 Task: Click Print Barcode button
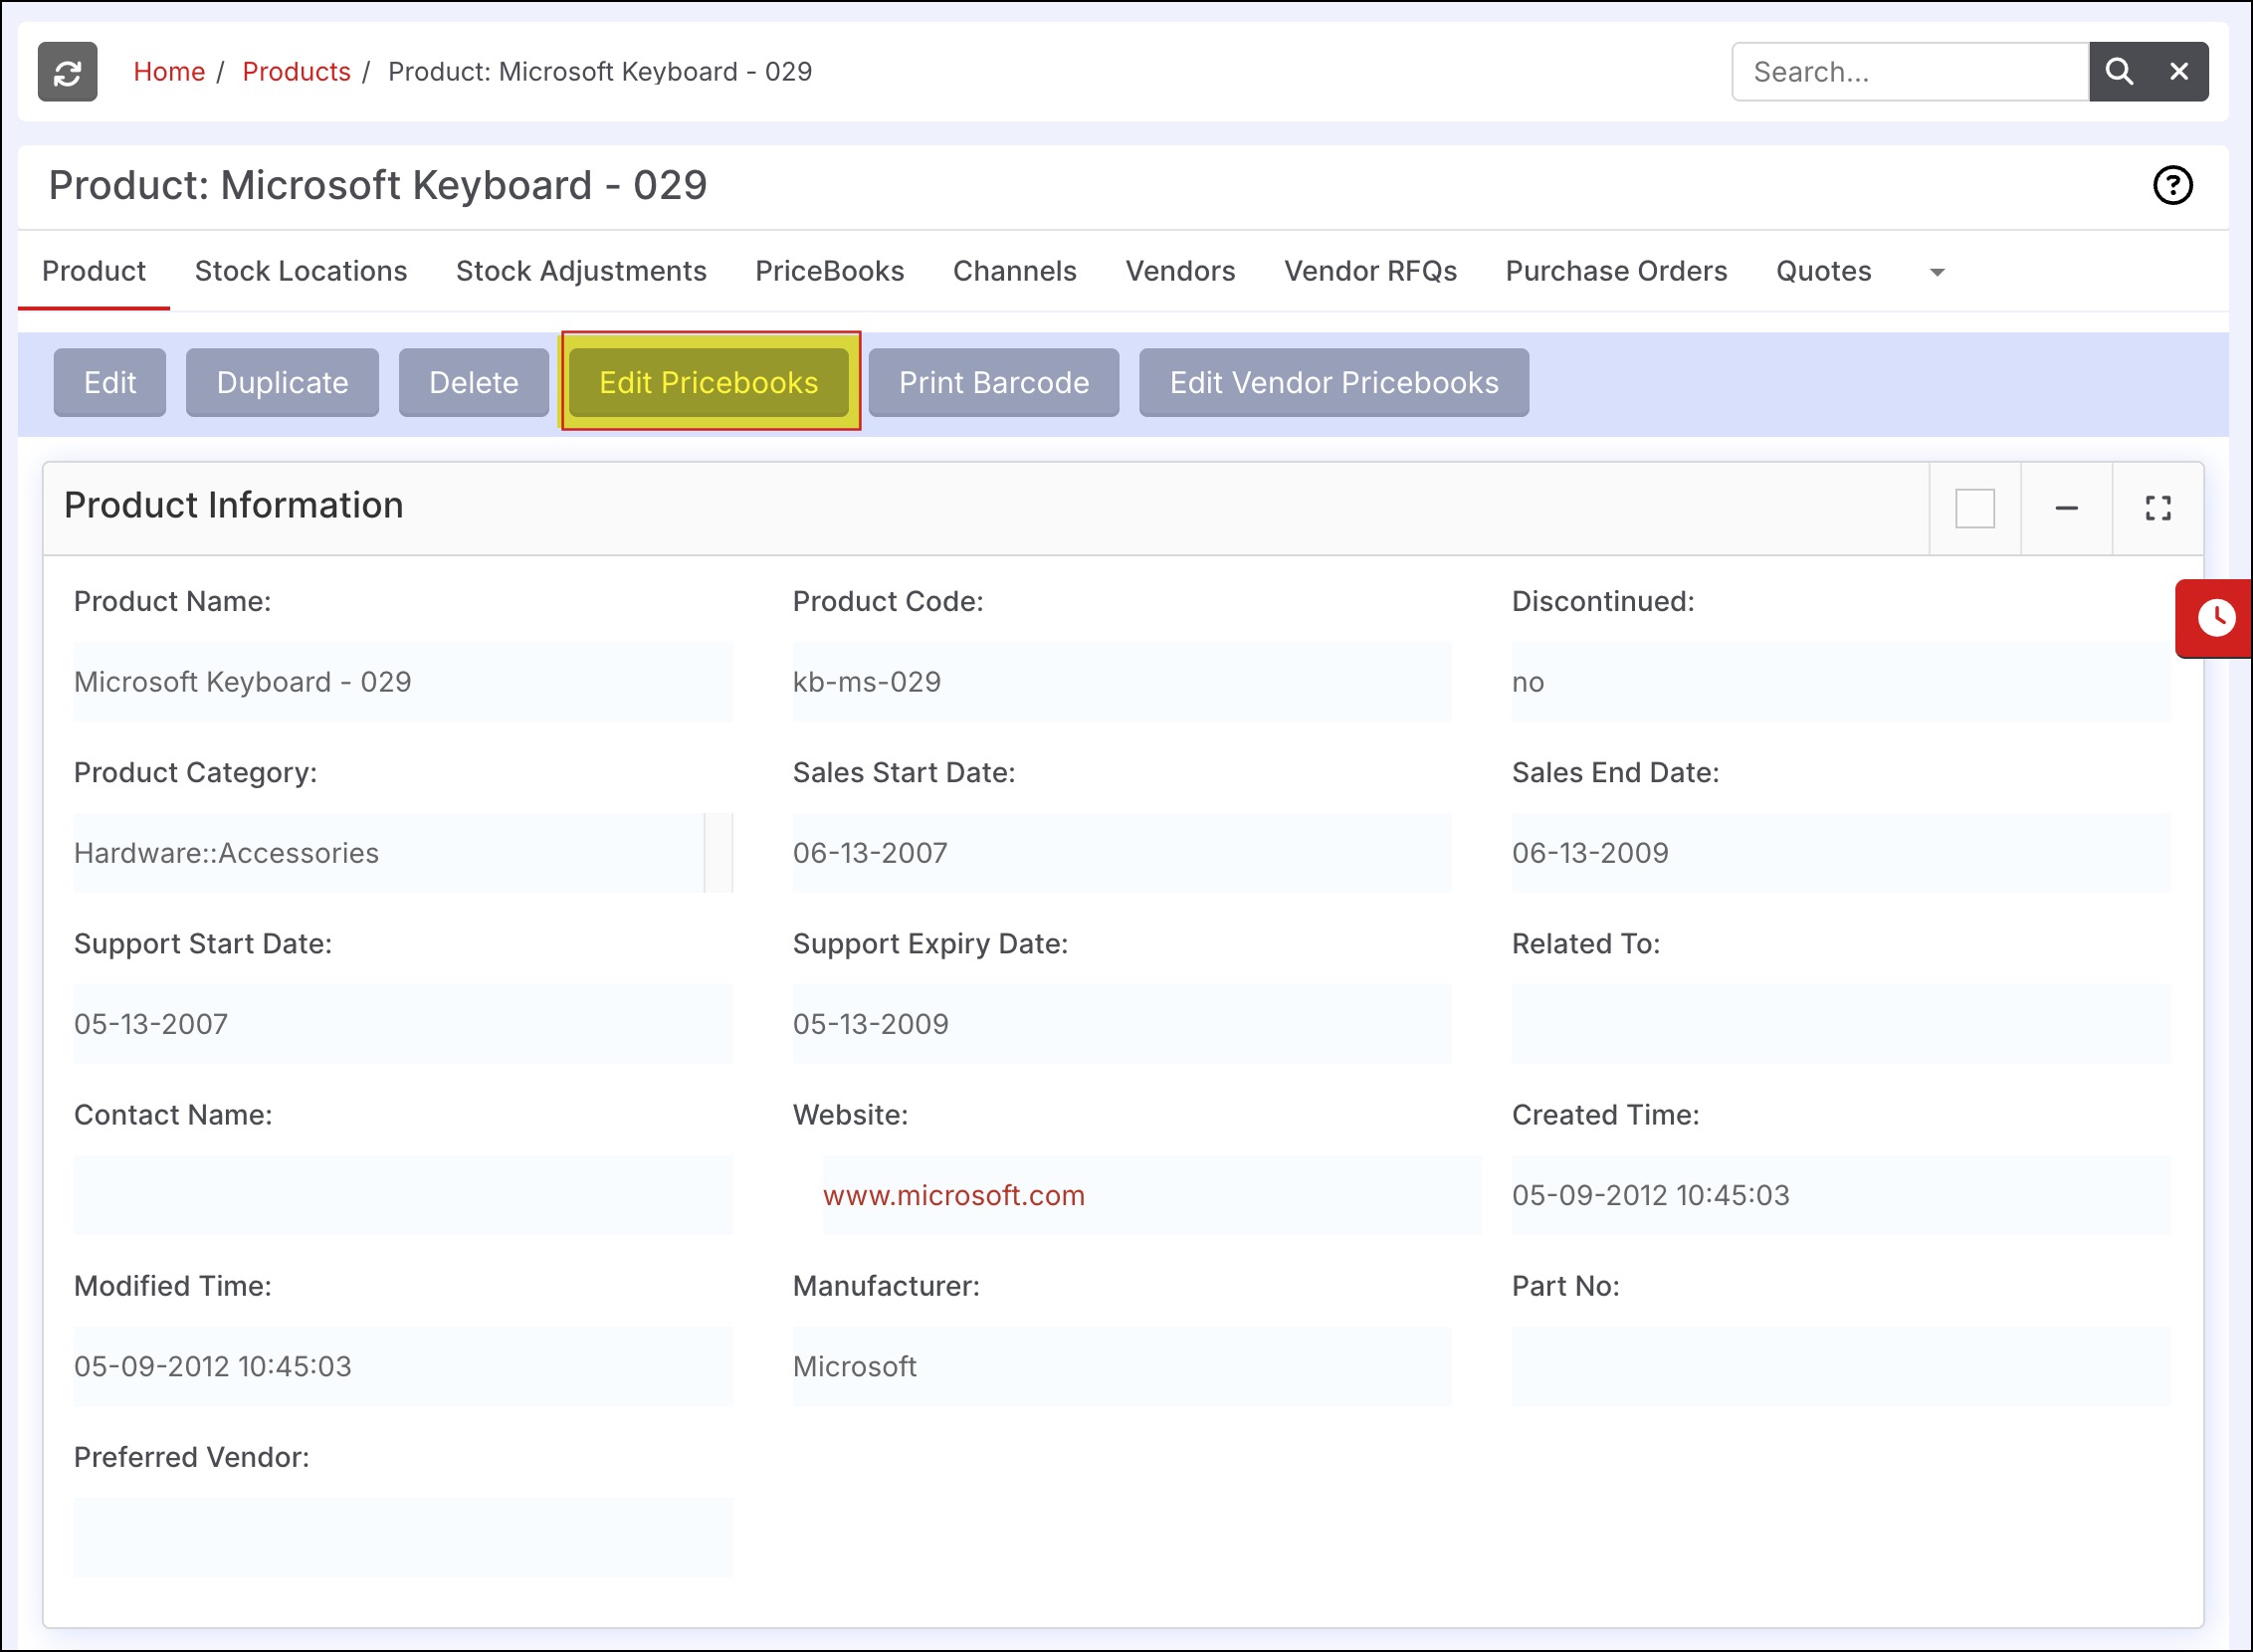click(994, 382)
